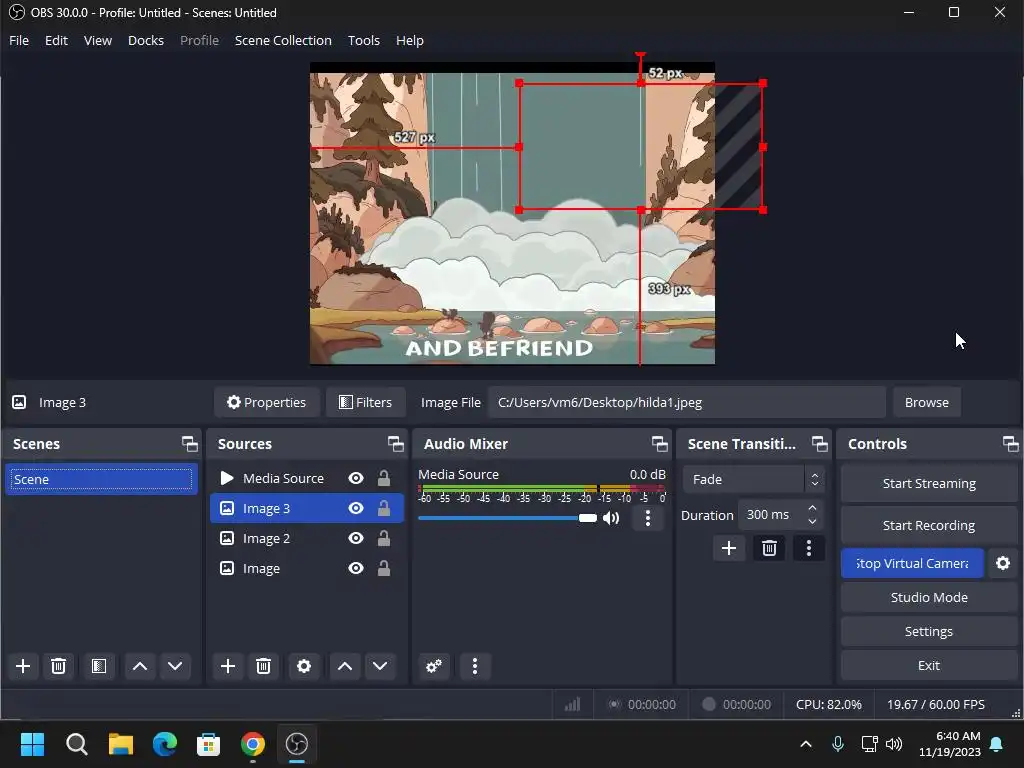This screenshot has width=1024, height=768.
Task: Click the Duration 300 ms field
Action: (771, 515)
